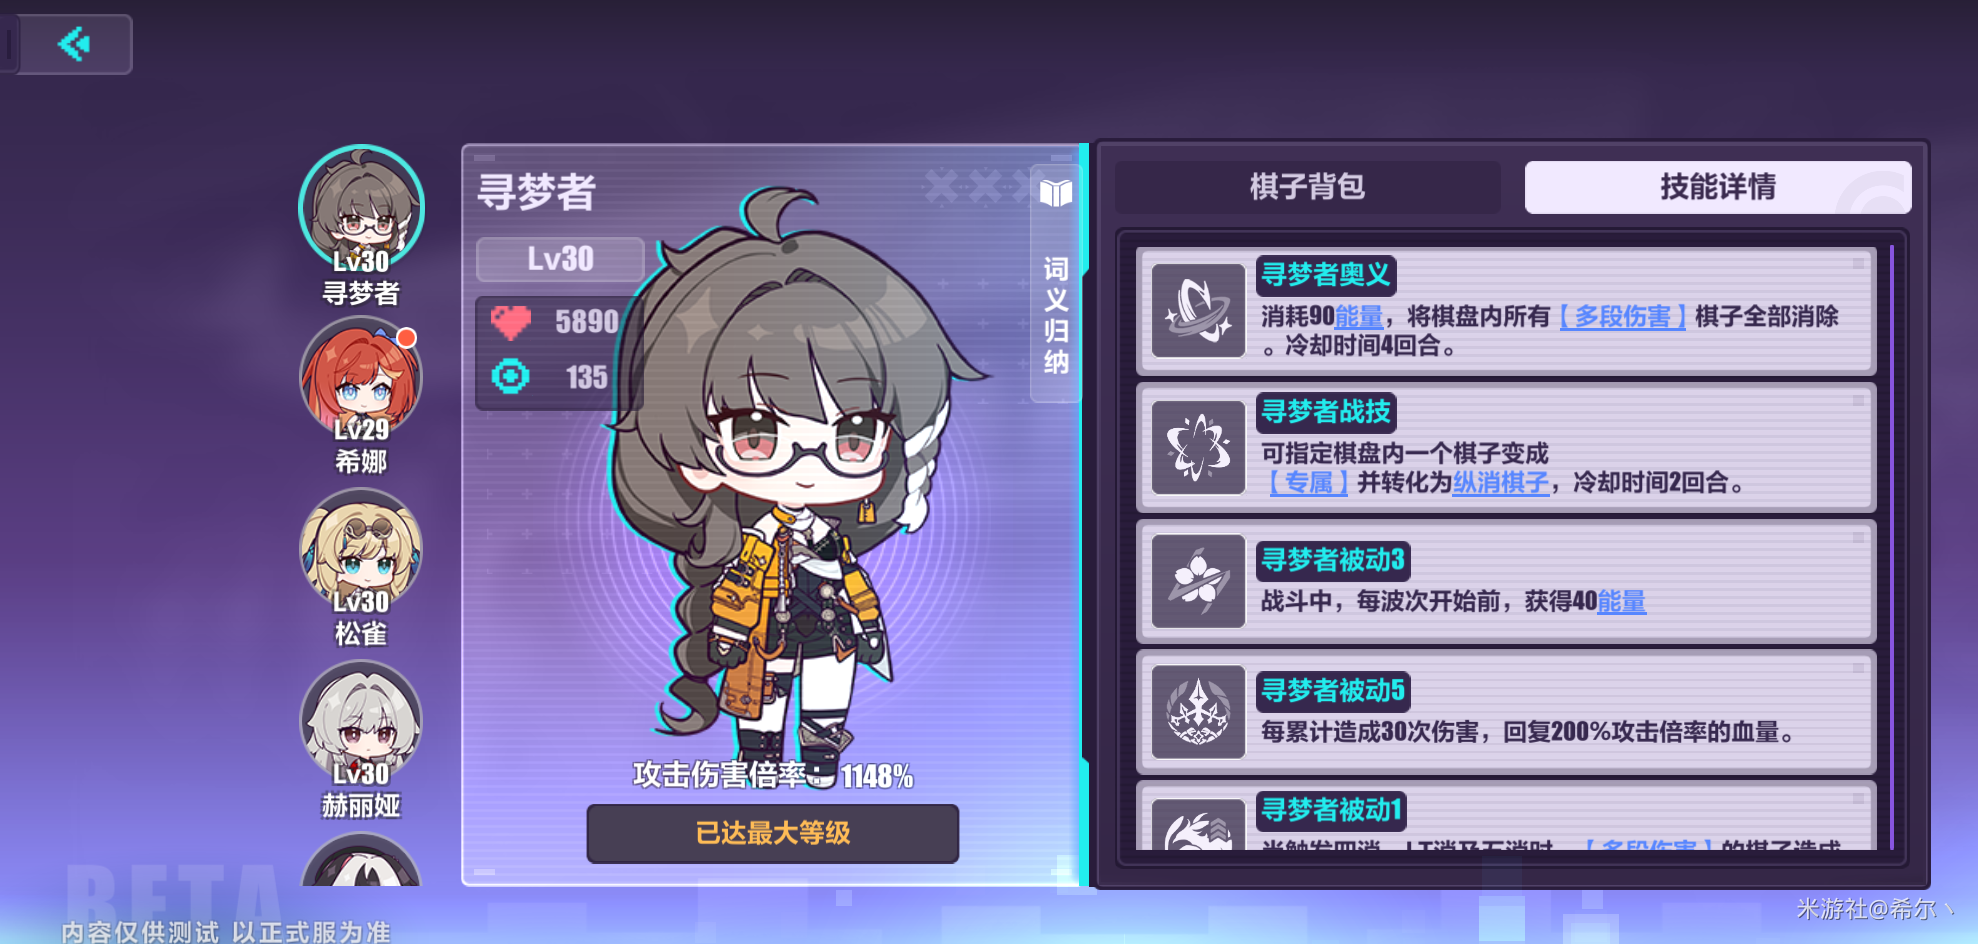Click the back arrow button
Screen dimensions: 1978x944
click(75, 44)
